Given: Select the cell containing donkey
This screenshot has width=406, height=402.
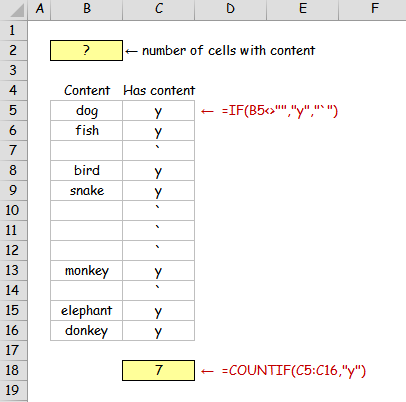Looking at the screenshot, I should pyautogui.click(x=87, y=331).
